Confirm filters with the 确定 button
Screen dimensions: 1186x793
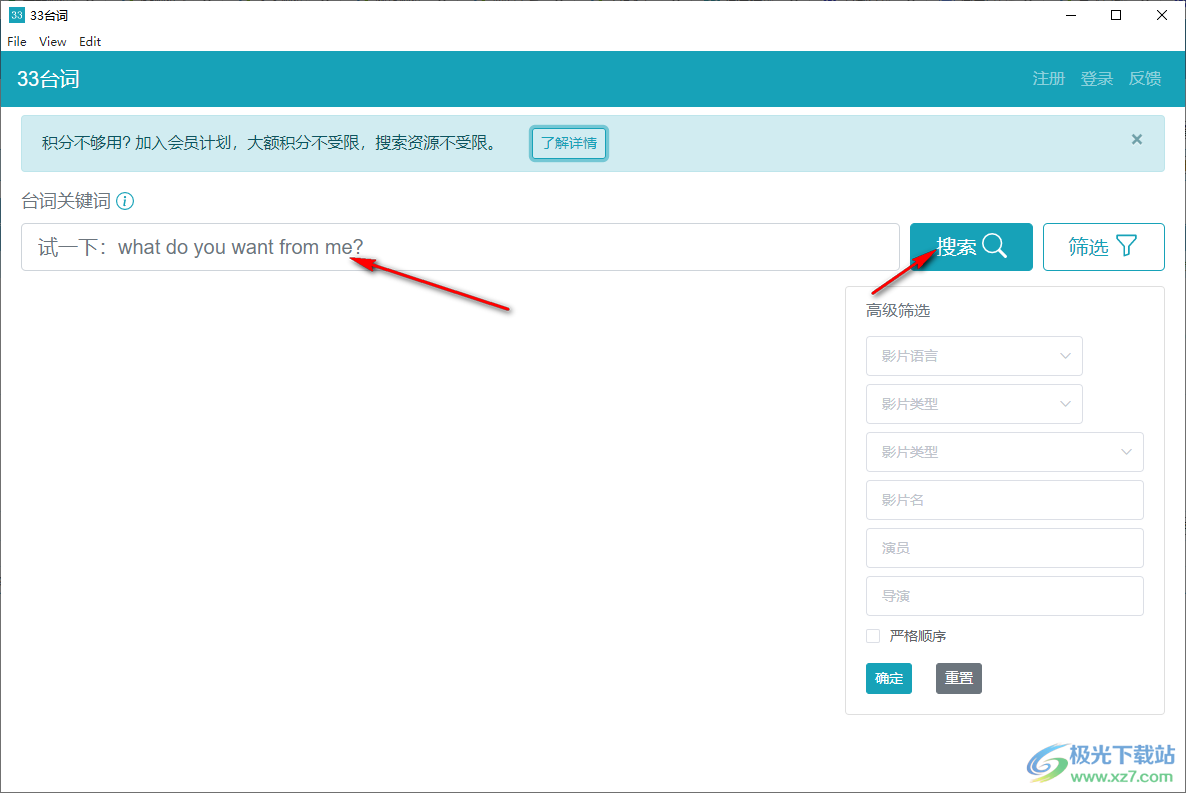click(889, 678)
